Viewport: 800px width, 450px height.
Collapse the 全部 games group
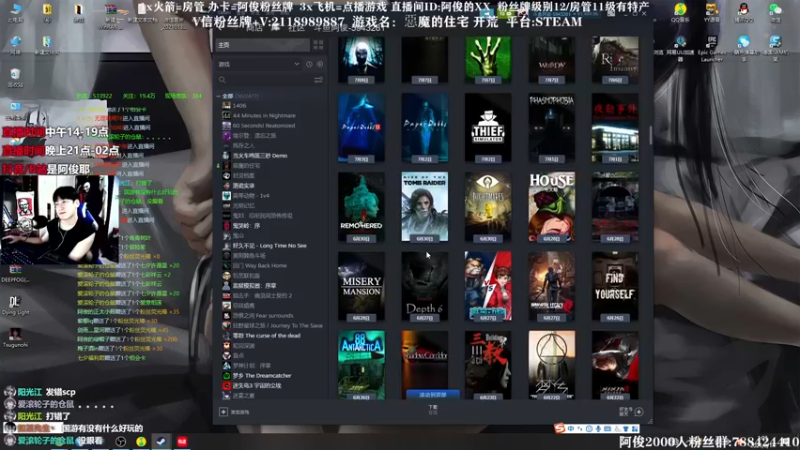pos(218,96)
